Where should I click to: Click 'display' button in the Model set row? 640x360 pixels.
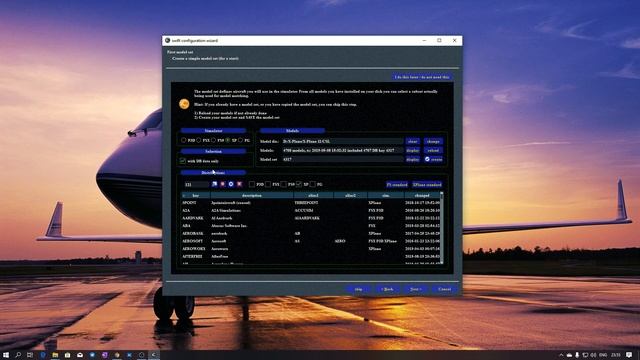click(413, 159)
